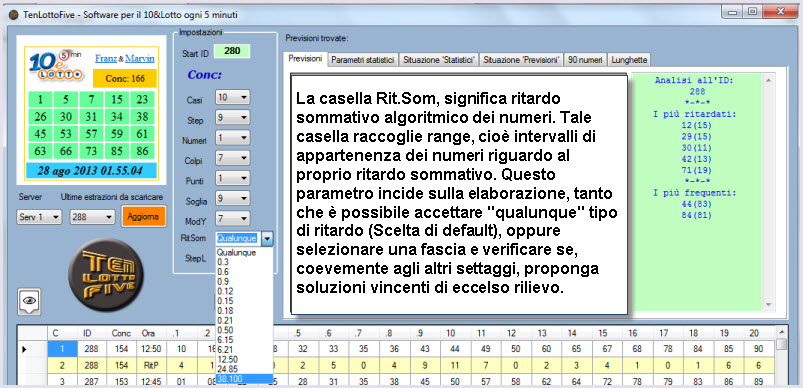Click the orange Aggiorna button
This screenshot has height=388, width=803.
click(x=144, y=217)
